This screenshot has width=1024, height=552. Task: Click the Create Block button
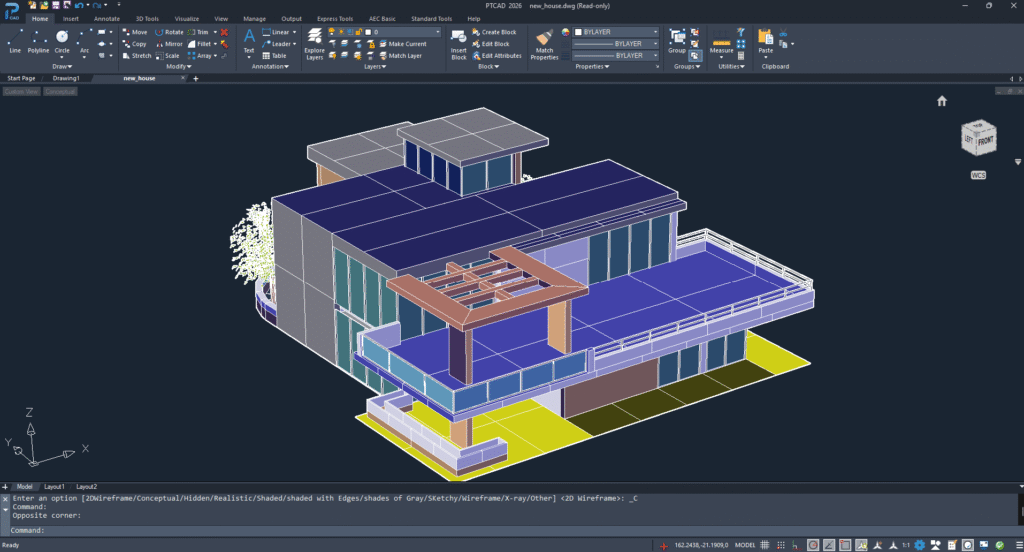click(498, 32)
